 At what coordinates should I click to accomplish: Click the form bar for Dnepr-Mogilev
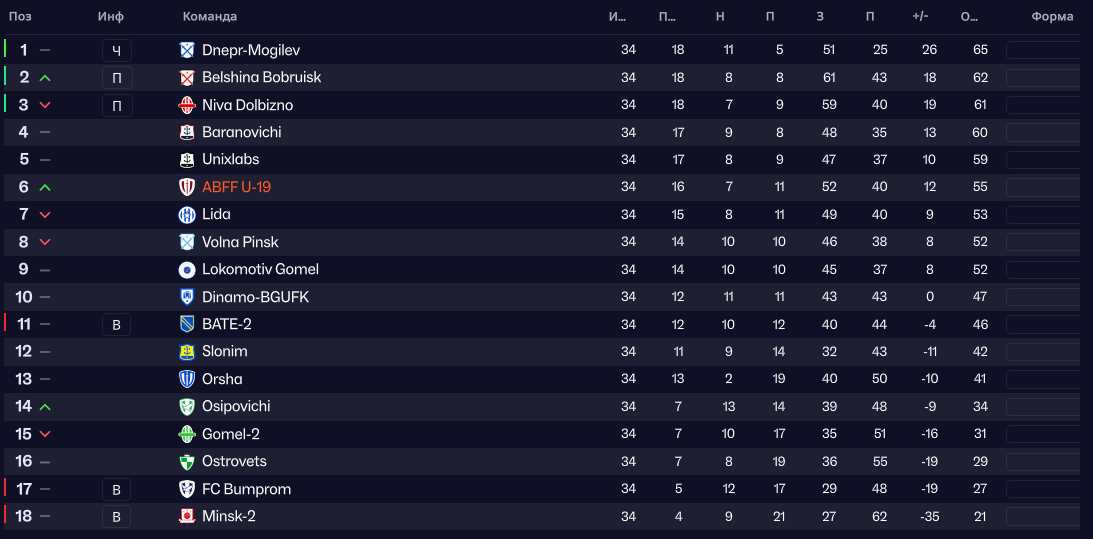point(1042,50)
